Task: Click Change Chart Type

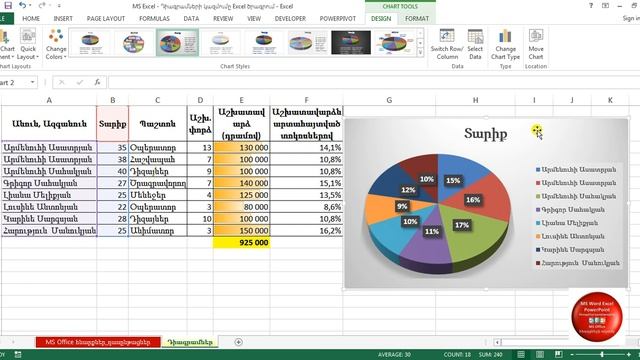Action: pyautogui.click(x=505, y=44)
